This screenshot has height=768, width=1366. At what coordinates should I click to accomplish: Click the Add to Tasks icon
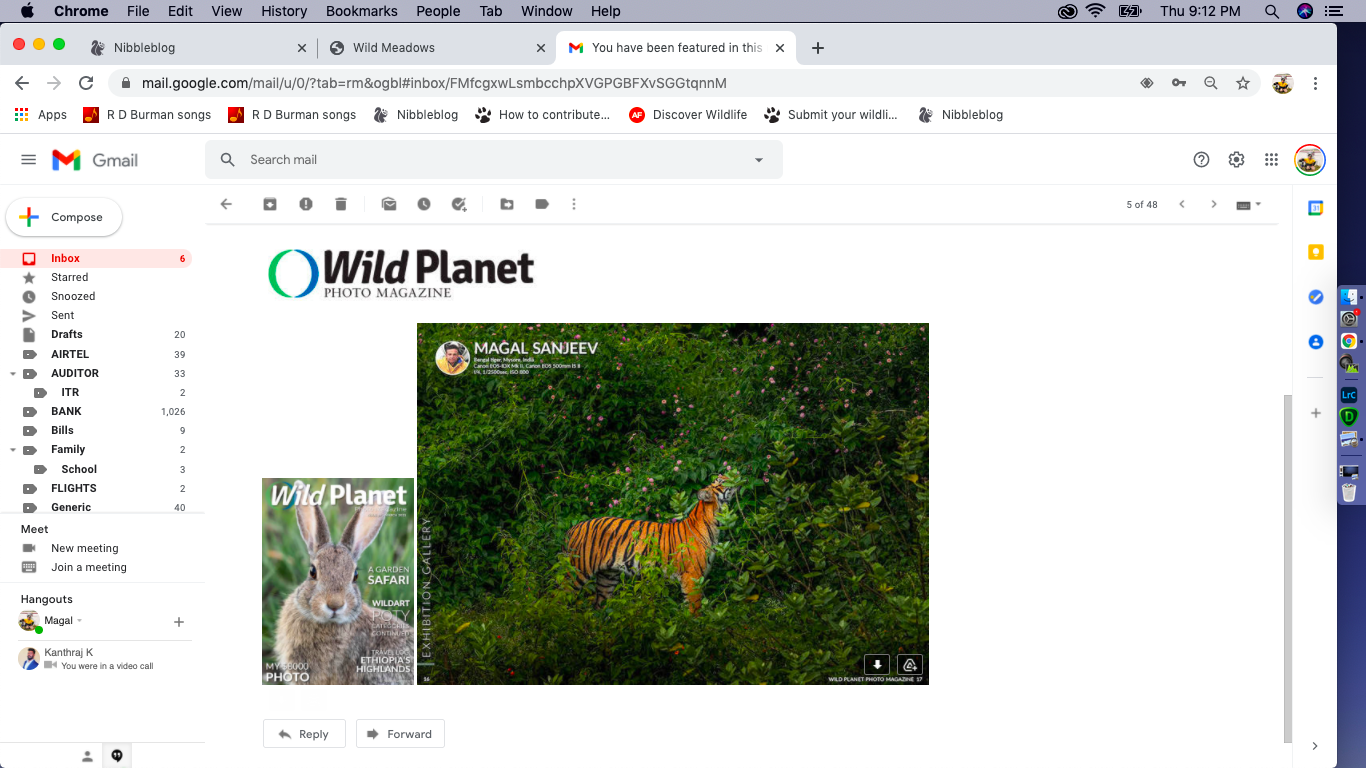pos(459,204)
